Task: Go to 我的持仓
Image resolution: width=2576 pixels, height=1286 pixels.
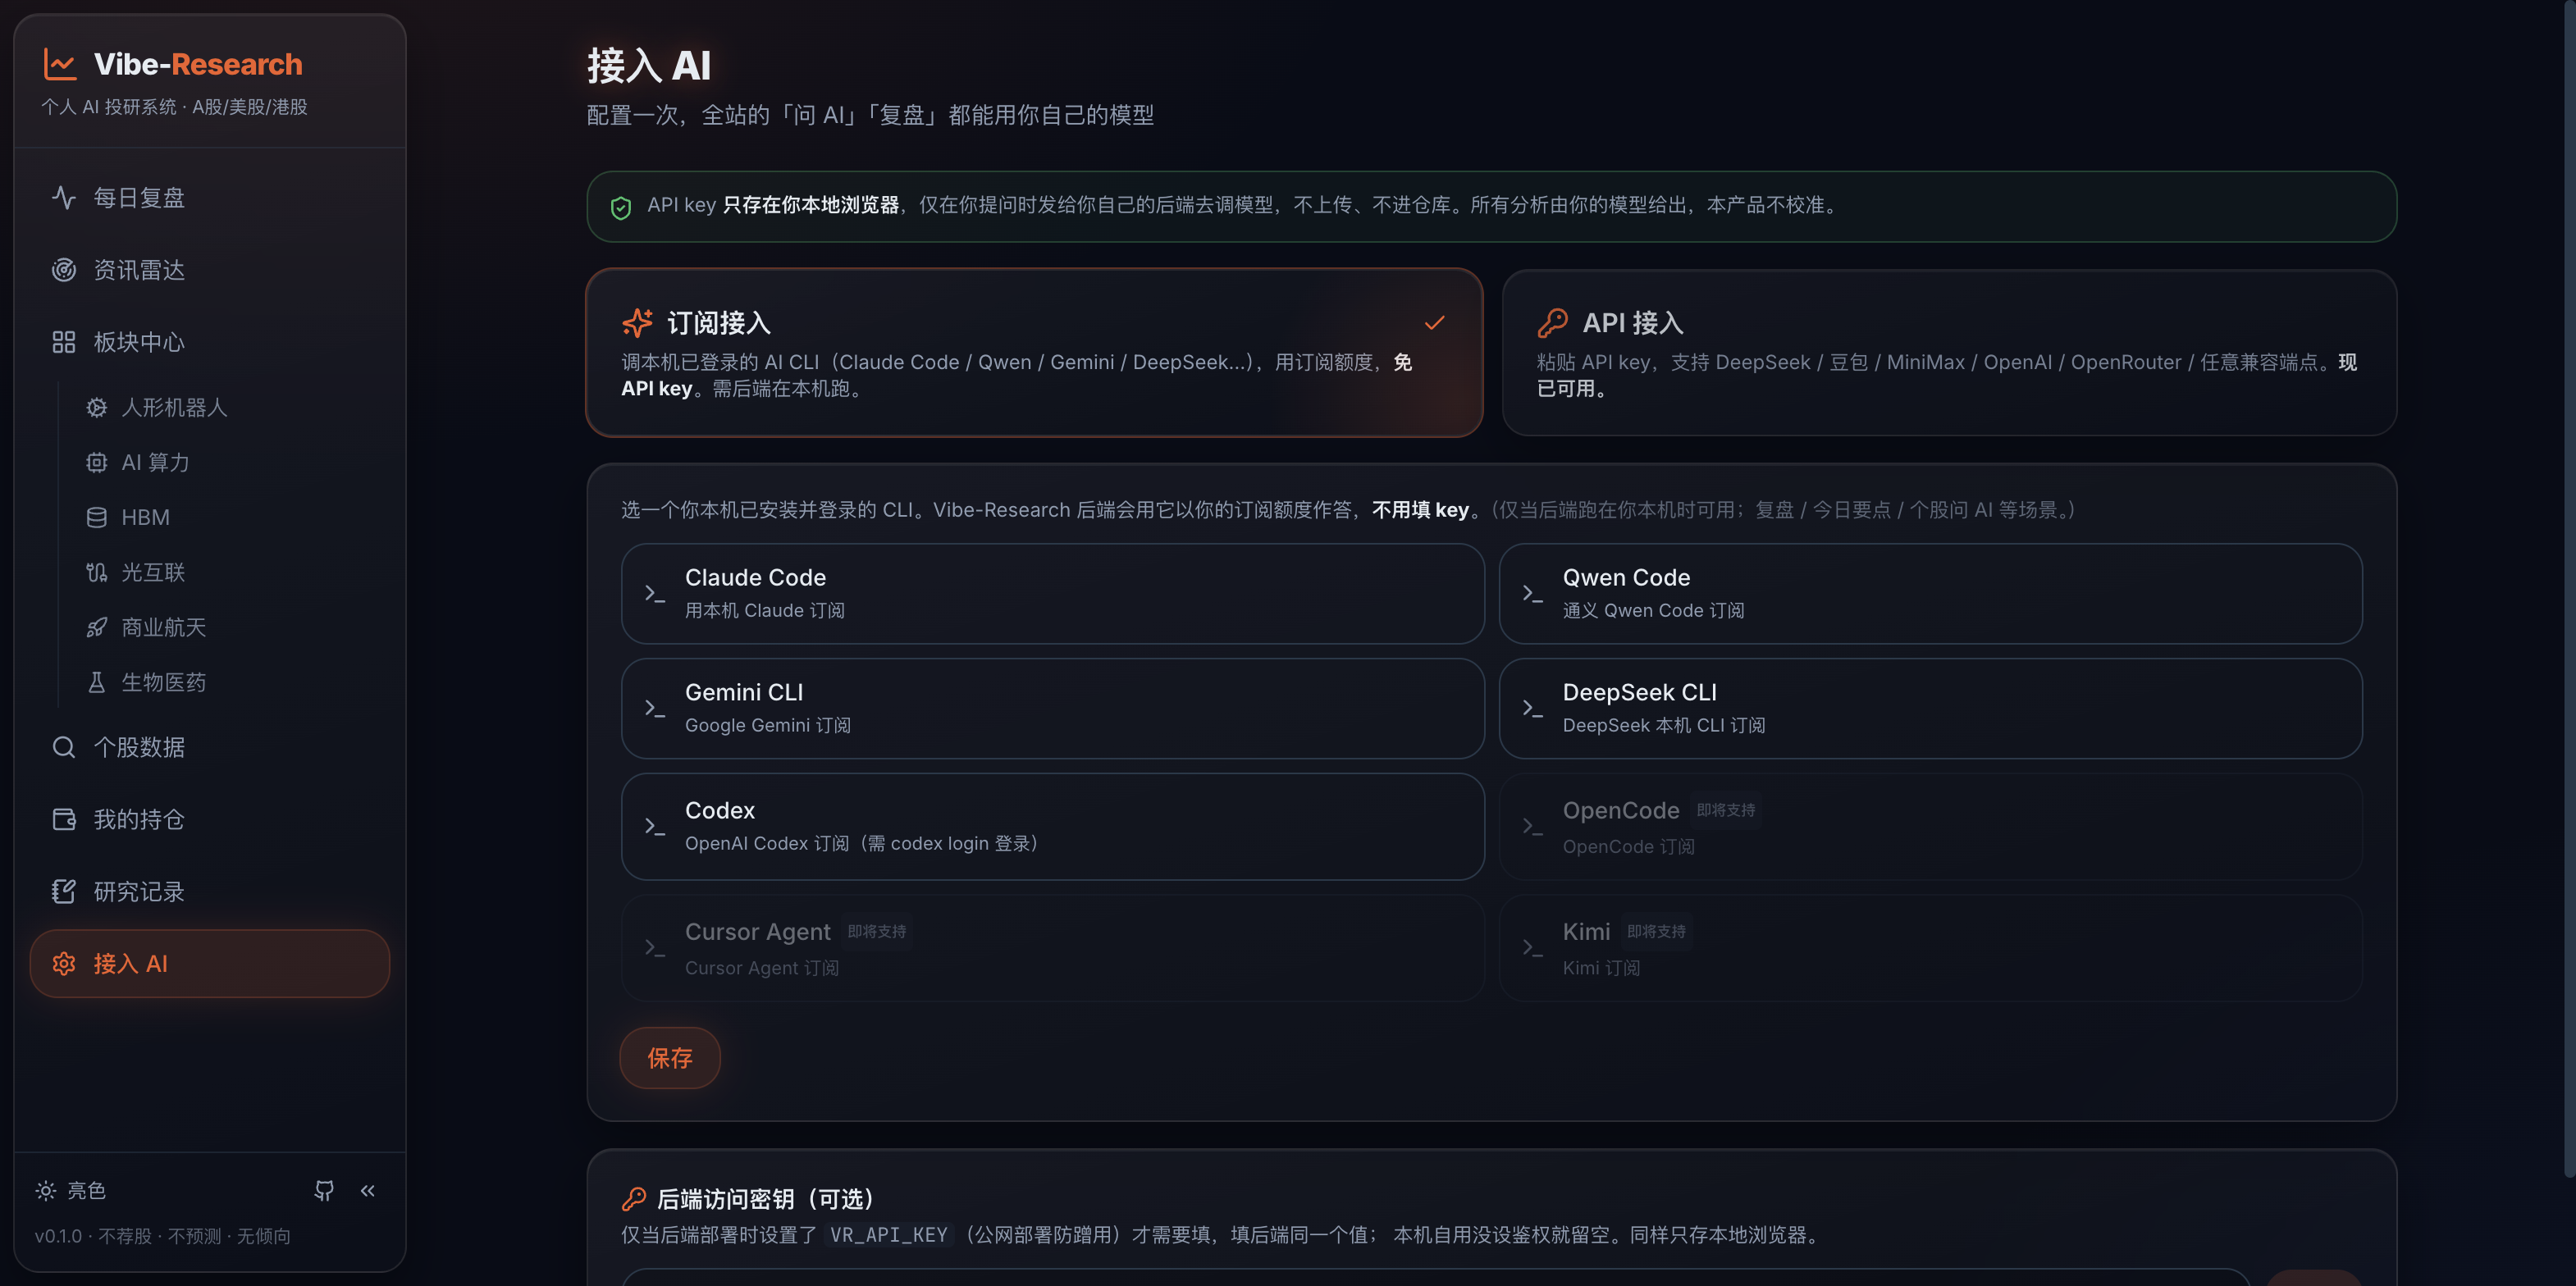Action: point(209,820)
